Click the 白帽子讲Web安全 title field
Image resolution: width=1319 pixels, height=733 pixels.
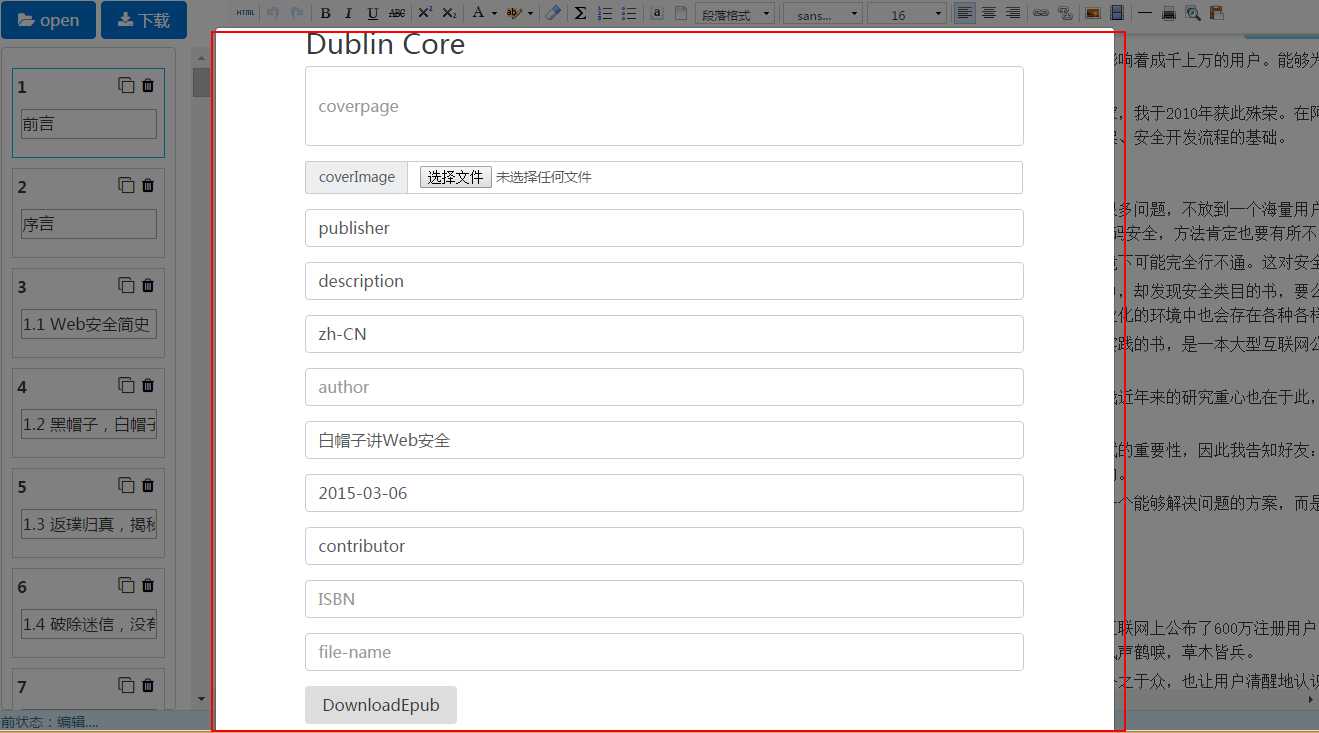pos(664,440)
